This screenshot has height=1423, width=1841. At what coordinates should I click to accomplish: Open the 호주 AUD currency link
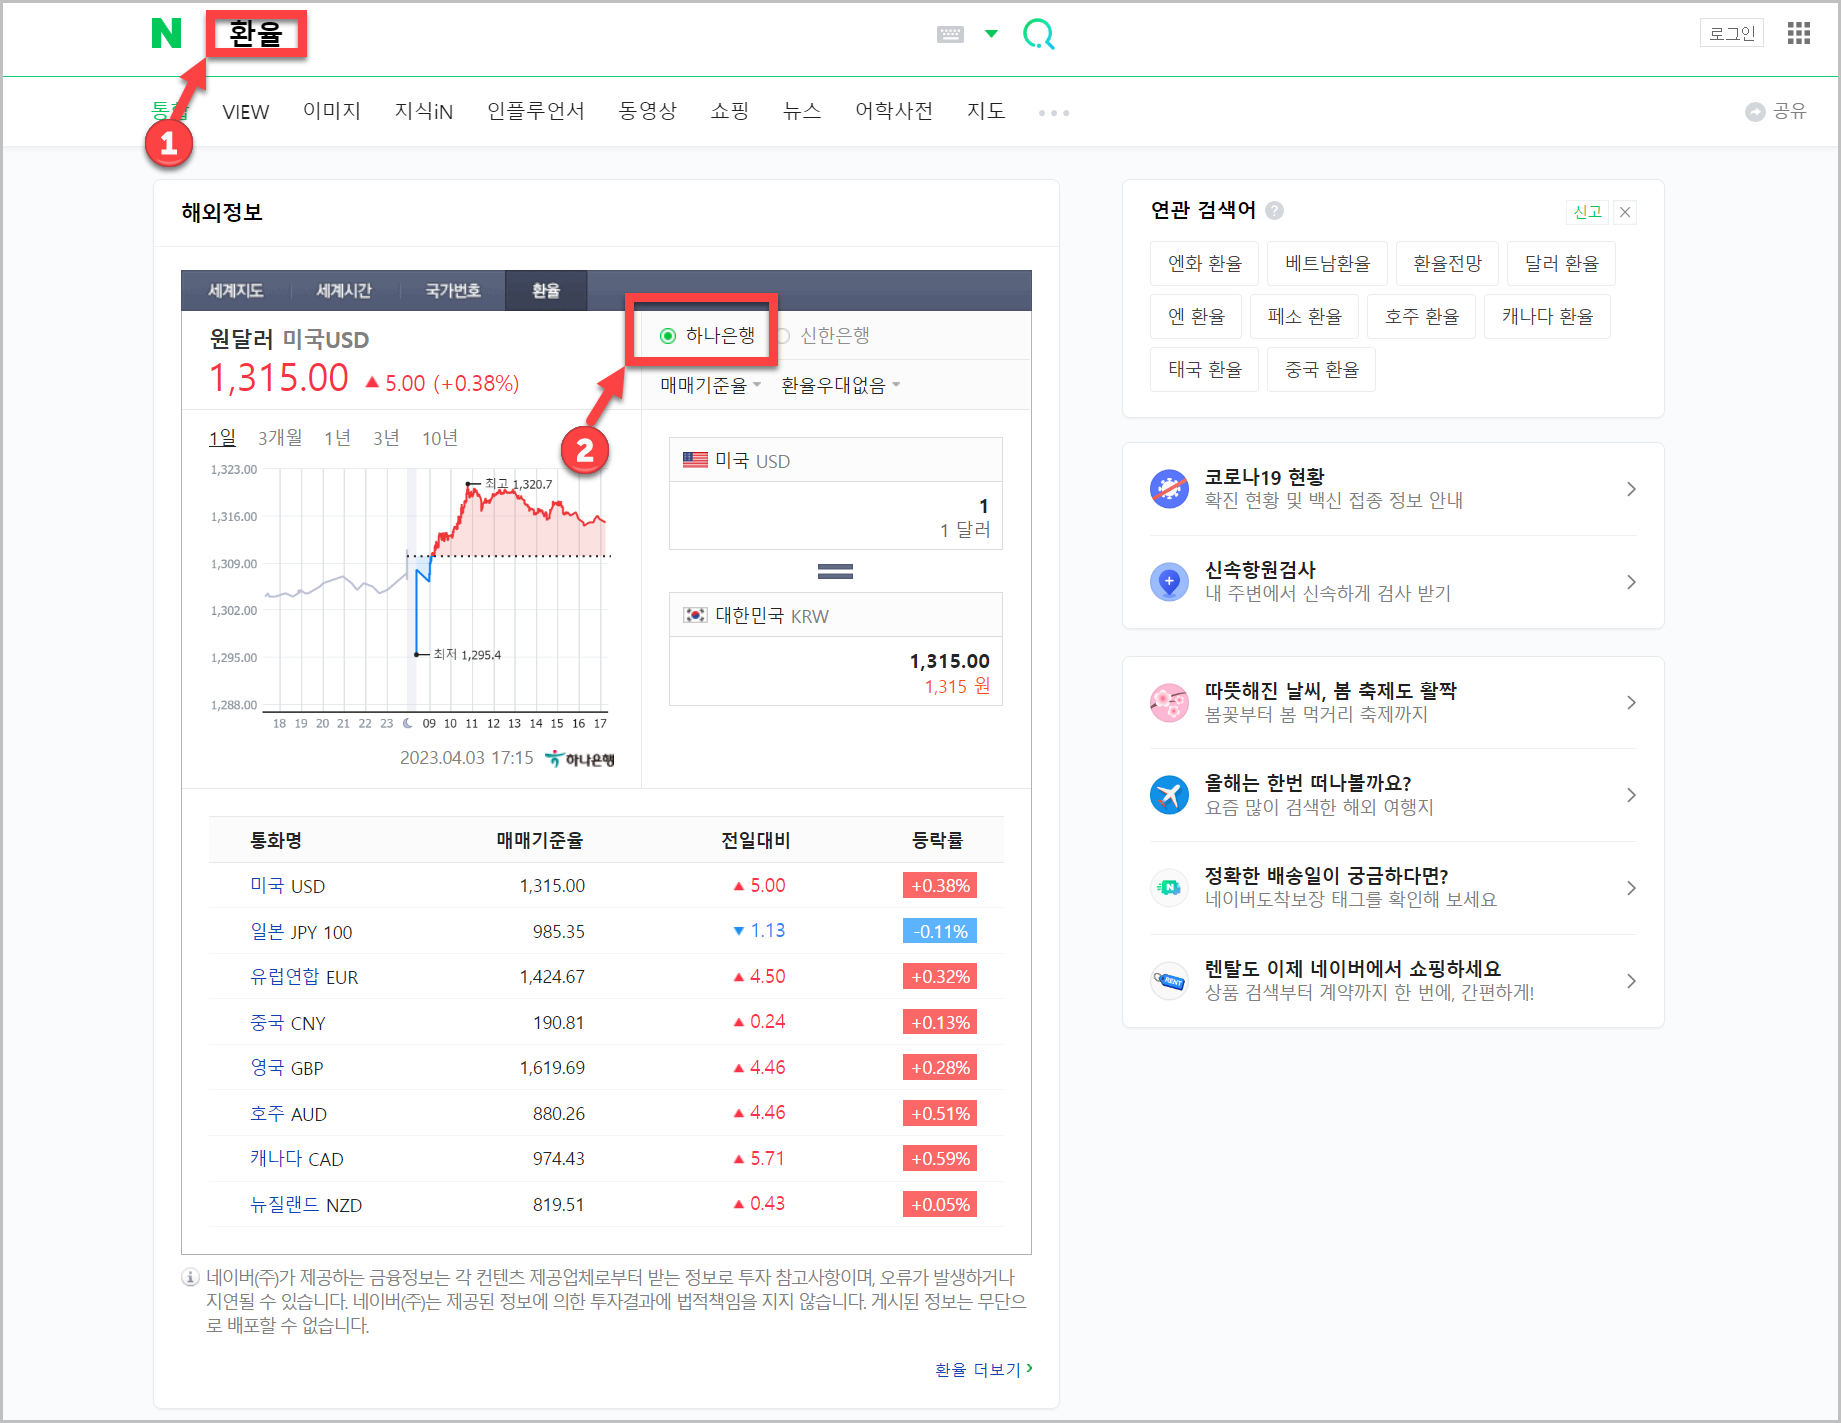(x=289, y=1114)
